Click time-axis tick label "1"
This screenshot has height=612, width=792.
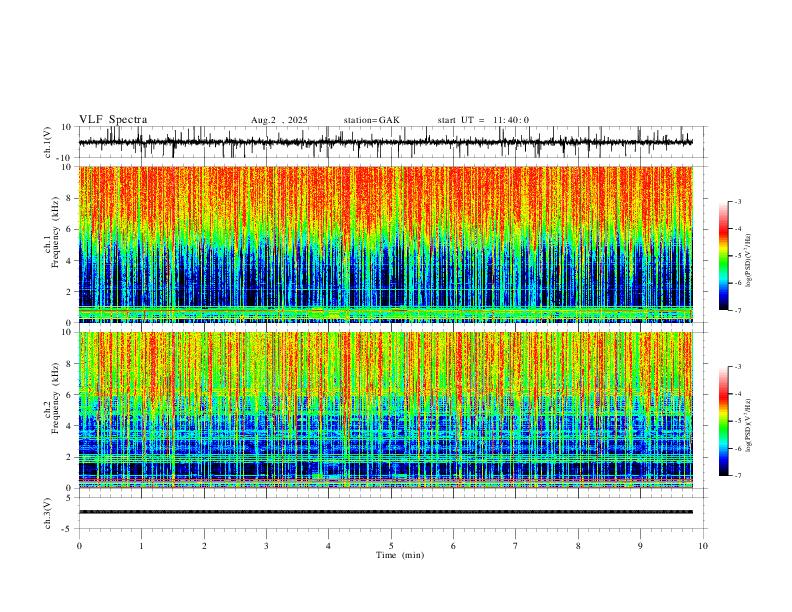[141, 546]
